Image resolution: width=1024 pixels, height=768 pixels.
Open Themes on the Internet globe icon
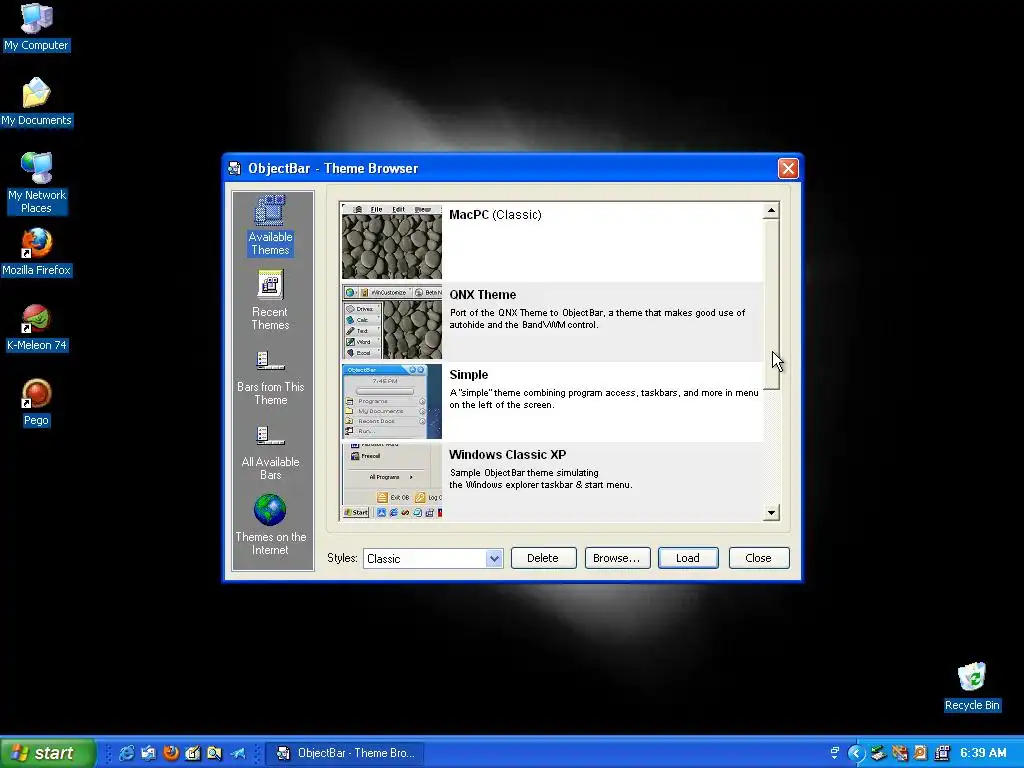(x=270, y=510)
